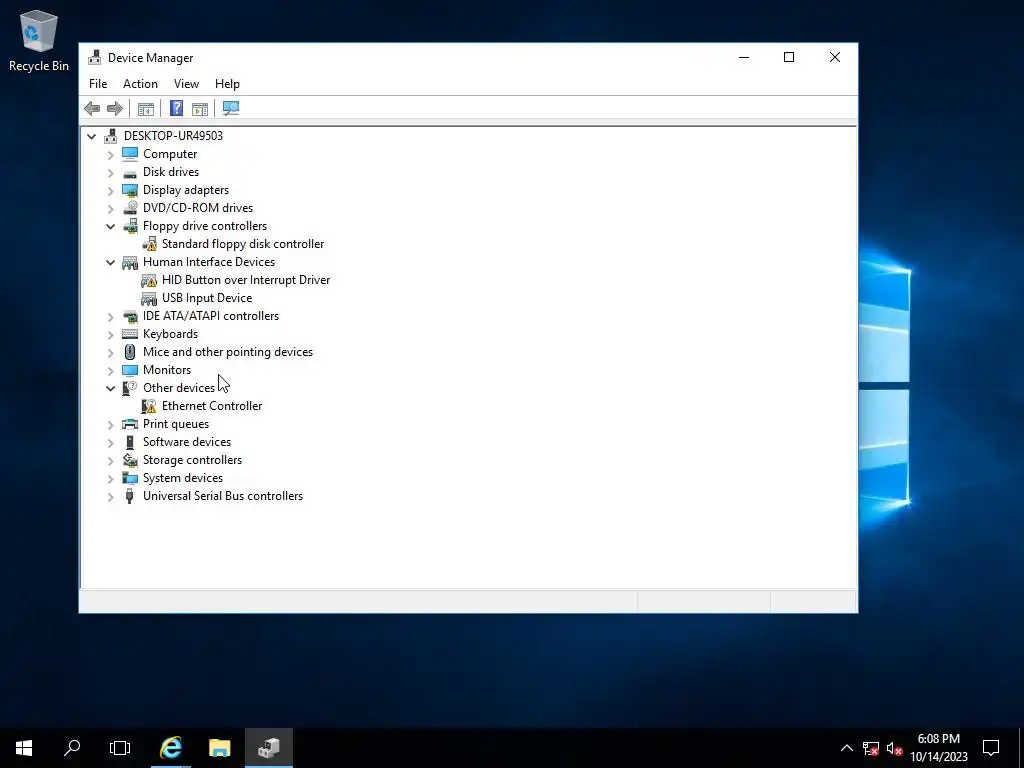Select the IDE ATA/ATAPI controllers label
Viewport: 1024px width, 768px height.
[x=211, y=316]
